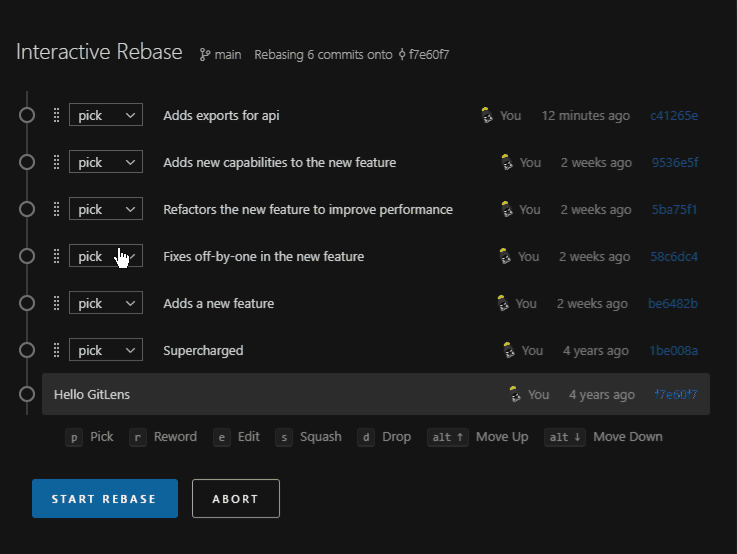Click drag handle for "Adds a new feature"

coord(56,303)
